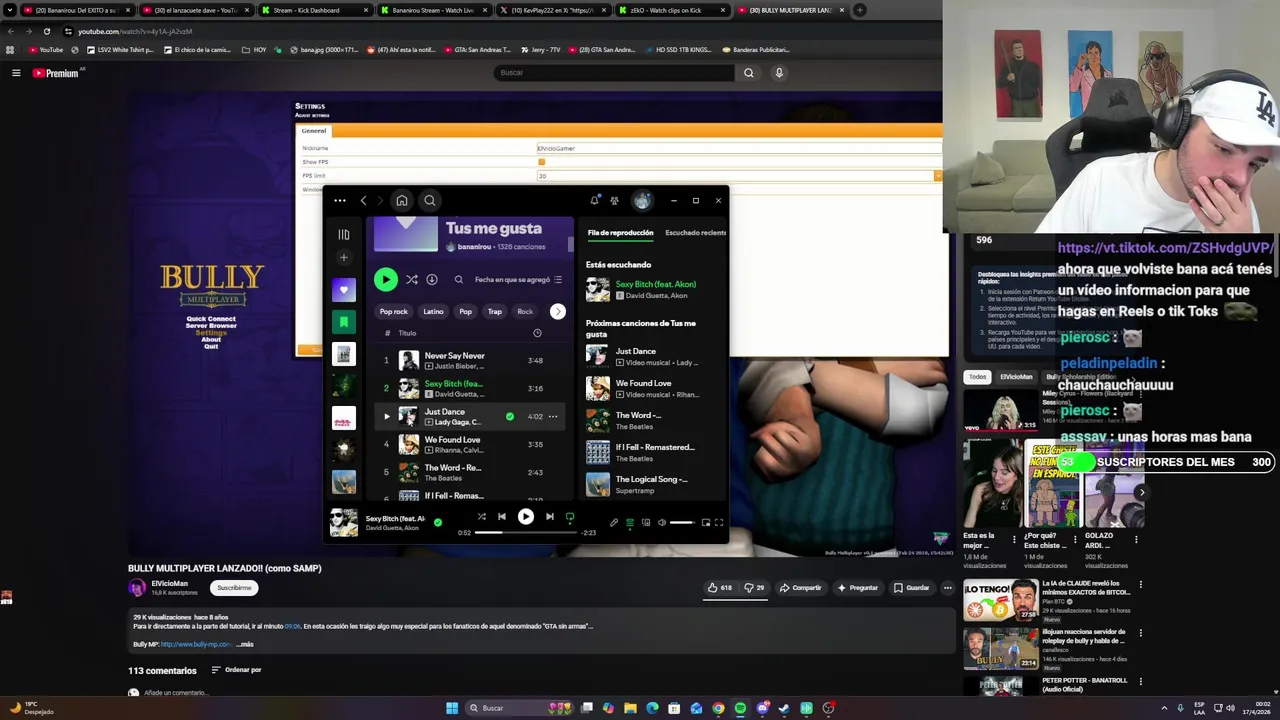Reload page with browser refresh button
Image resolution: width=1280 pixels, height=720 pixels.
point(46,31)
